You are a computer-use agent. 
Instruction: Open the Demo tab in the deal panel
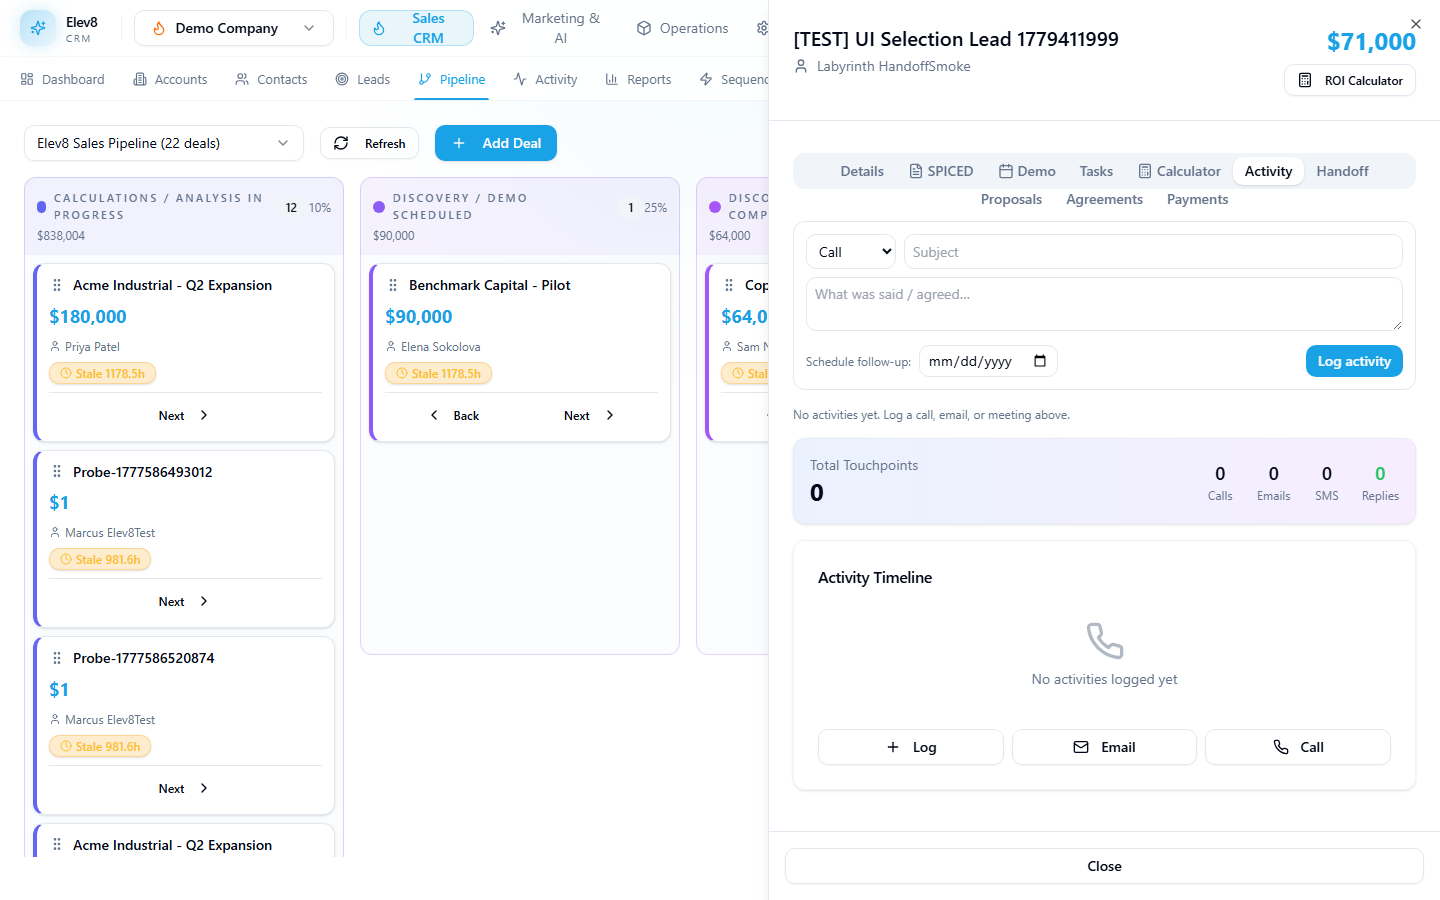[1027, 171]
